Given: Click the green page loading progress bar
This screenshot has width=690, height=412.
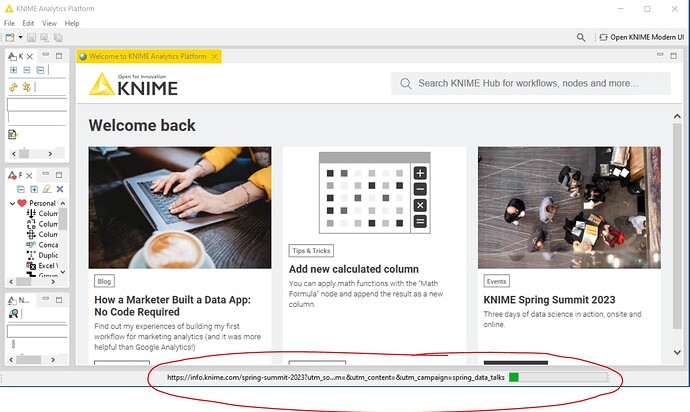Looking at the screenshot, I should (x=558, y=377).
